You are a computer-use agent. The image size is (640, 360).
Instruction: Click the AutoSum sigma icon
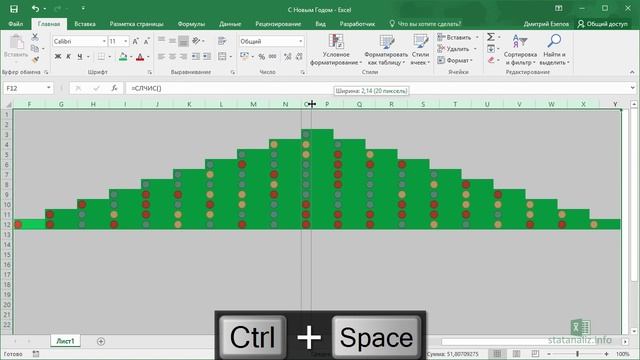tap(491, 37)
